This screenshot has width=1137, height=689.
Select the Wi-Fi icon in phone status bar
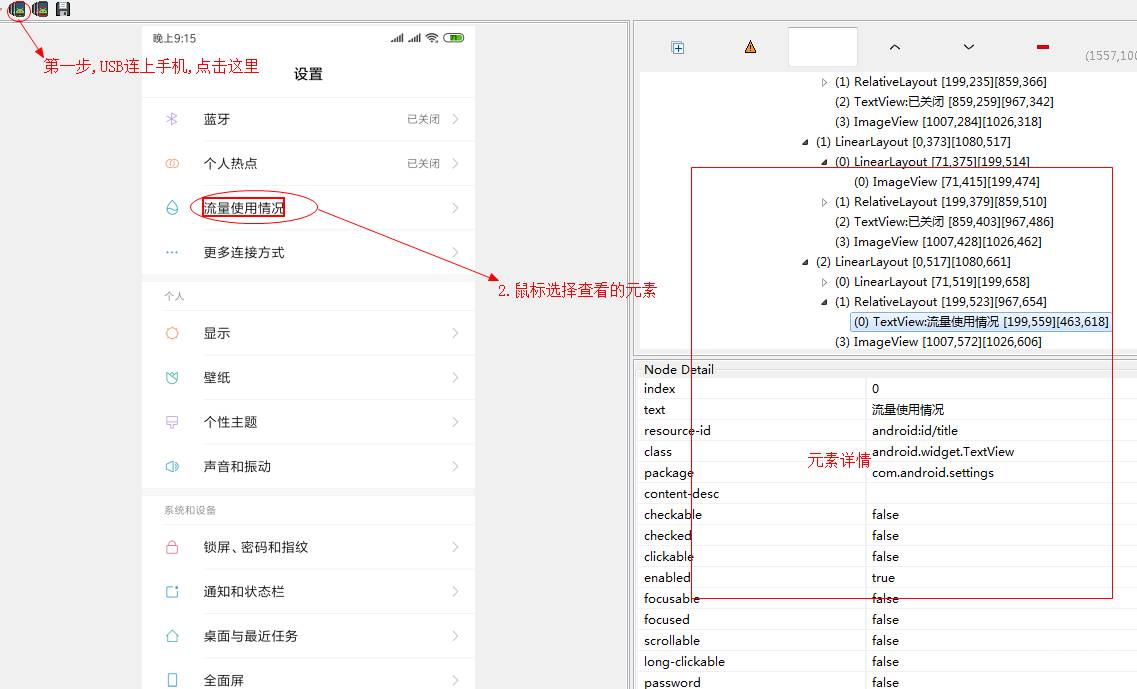(x=432, y=38)
